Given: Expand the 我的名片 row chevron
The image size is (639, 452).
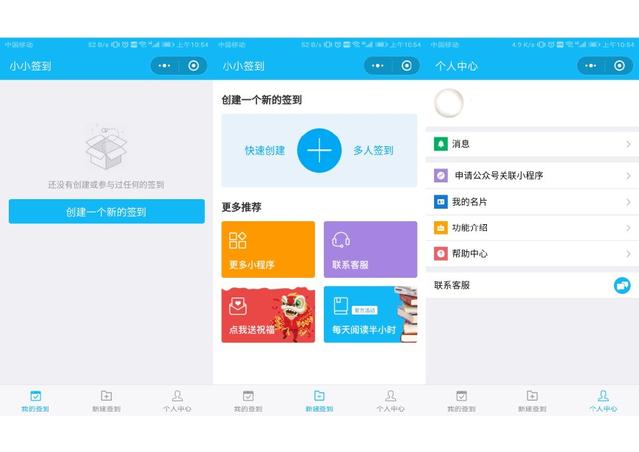Looking at the screenshot, I should tap(628, 202).
